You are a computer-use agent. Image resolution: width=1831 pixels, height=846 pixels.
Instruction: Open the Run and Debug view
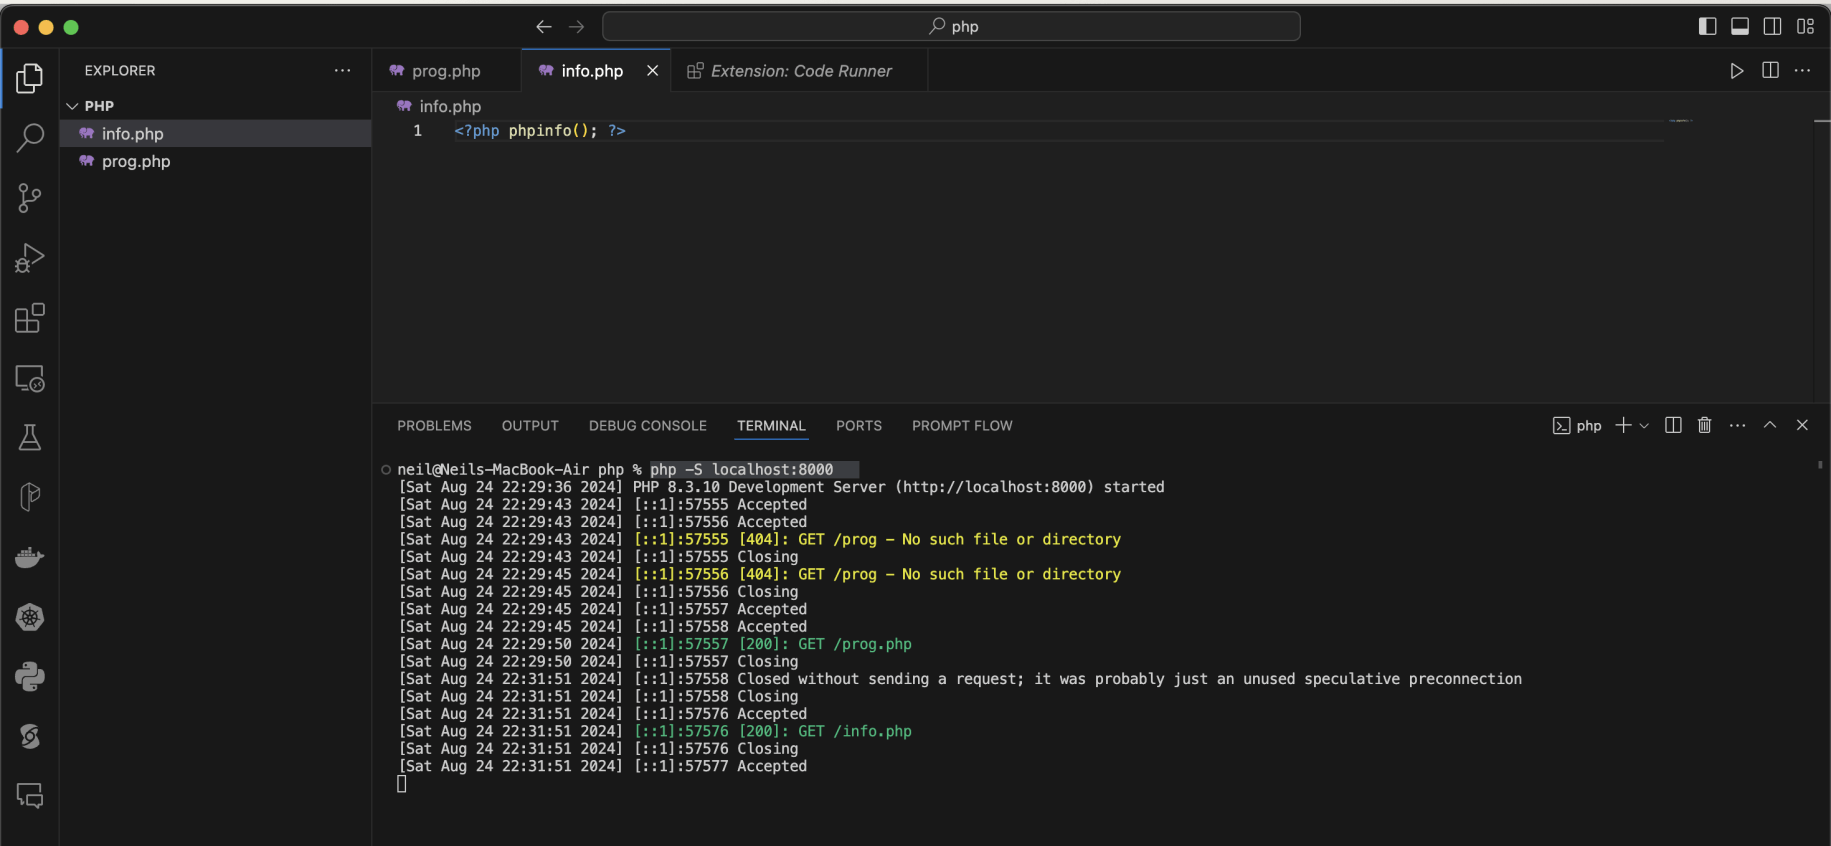30,258
